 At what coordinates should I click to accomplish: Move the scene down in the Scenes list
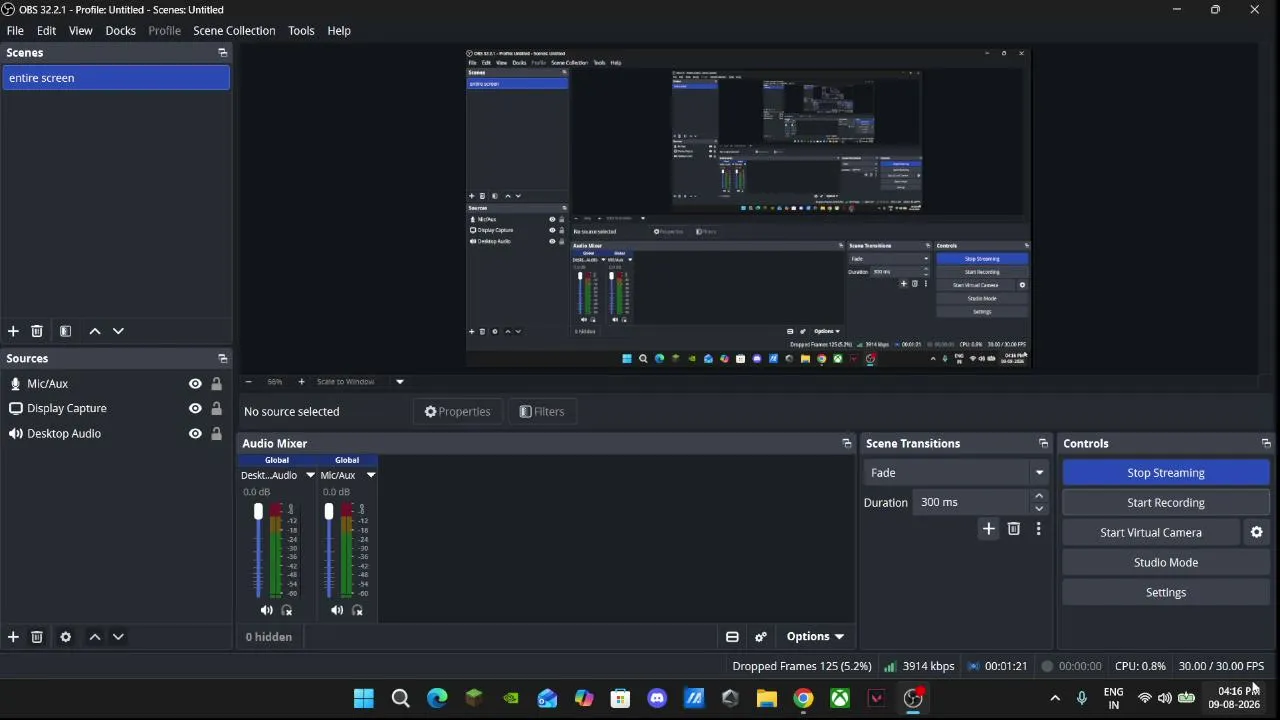click(118, 331)
